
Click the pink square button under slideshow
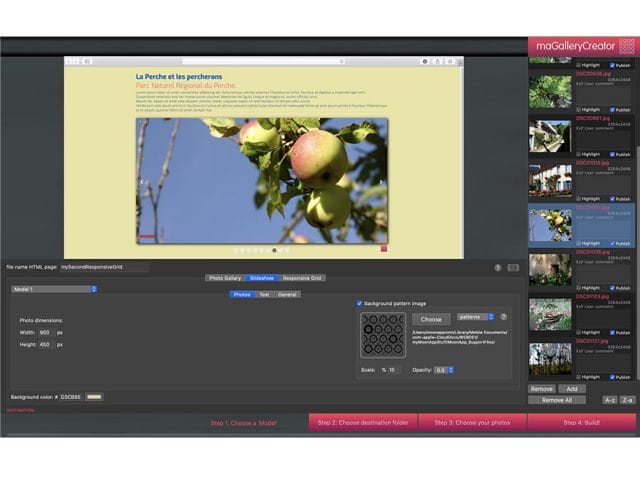click(x=382, y=248)
